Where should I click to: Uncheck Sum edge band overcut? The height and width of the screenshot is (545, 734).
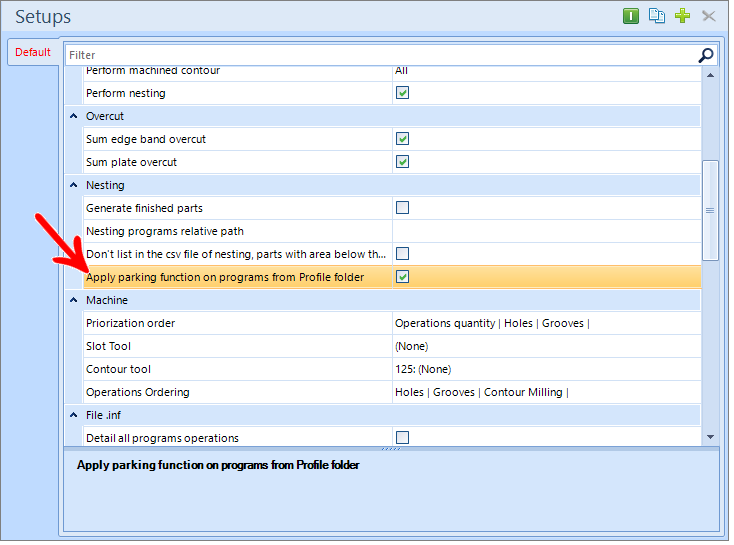pyautogui.click(x=405, y=140)
